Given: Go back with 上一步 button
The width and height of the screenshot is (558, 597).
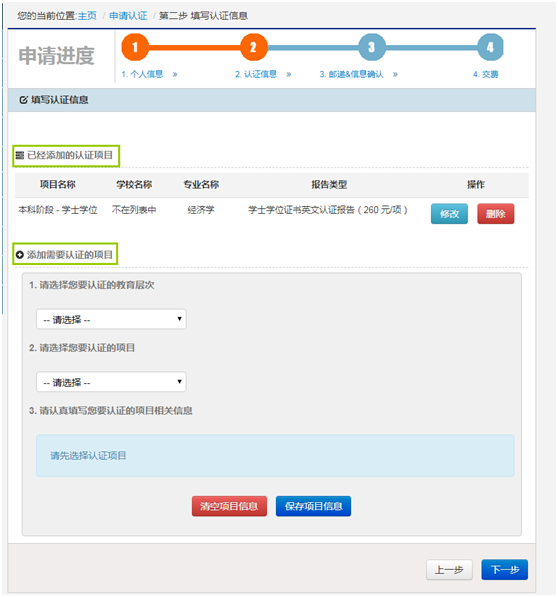Looking at the screenshot, I should [x=449, y=570].
